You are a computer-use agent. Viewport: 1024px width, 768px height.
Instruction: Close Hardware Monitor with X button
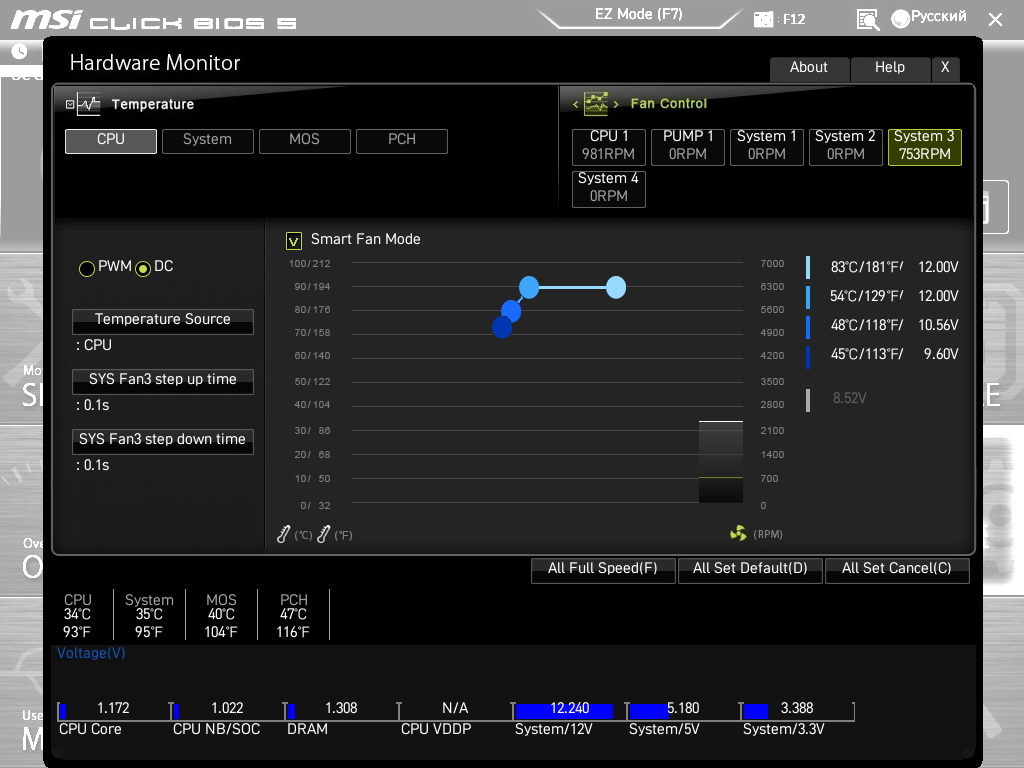tap(945, 69)
